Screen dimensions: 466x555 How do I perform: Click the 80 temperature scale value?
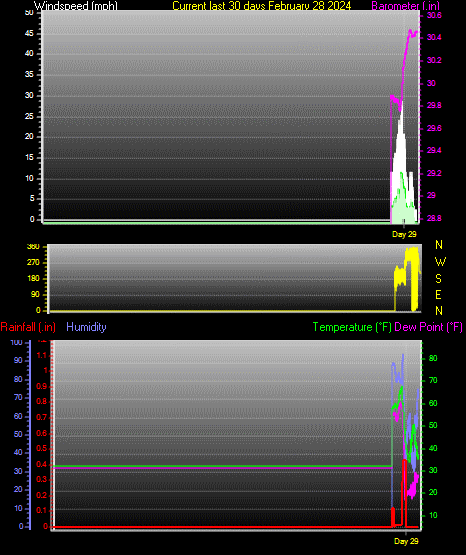433,358
